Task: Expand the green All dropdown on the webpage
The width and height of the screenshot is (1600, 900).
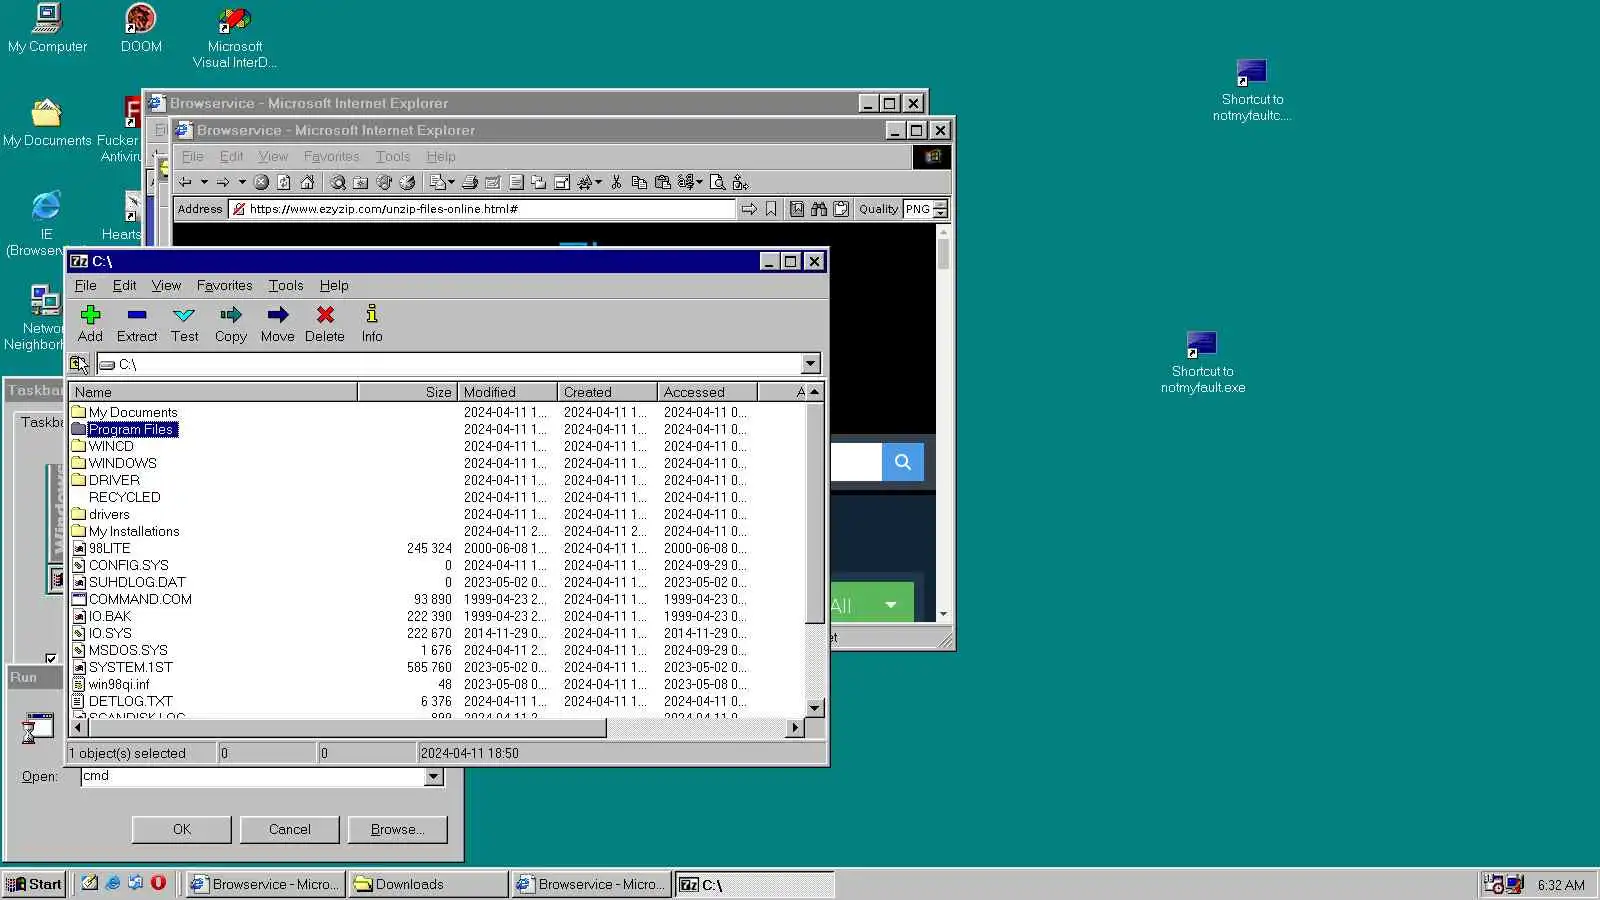Action: point(891,604)
